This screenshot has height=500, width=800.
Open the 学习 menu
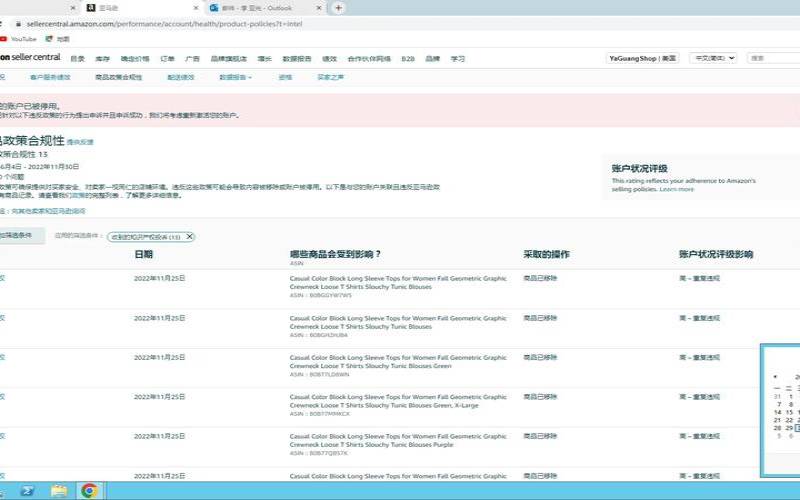[458, 59]
